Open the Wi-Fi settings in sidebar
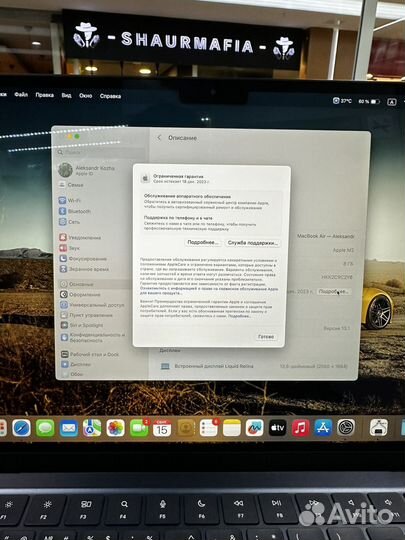The image size is (405, 540). click(70, 200)
